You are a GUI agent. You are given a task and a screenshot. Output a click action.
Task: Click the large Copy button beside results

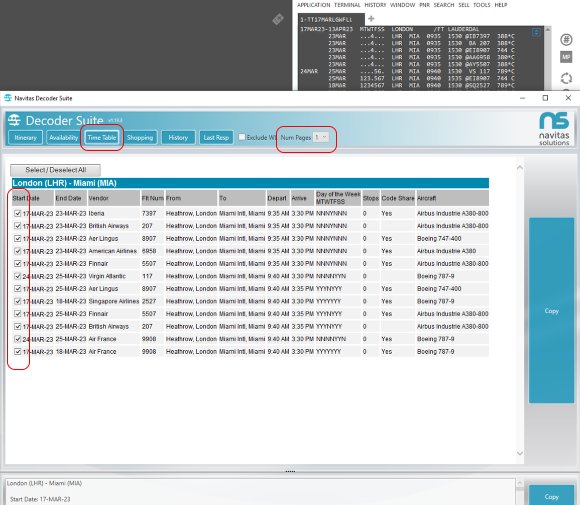(x=551, y=310)
